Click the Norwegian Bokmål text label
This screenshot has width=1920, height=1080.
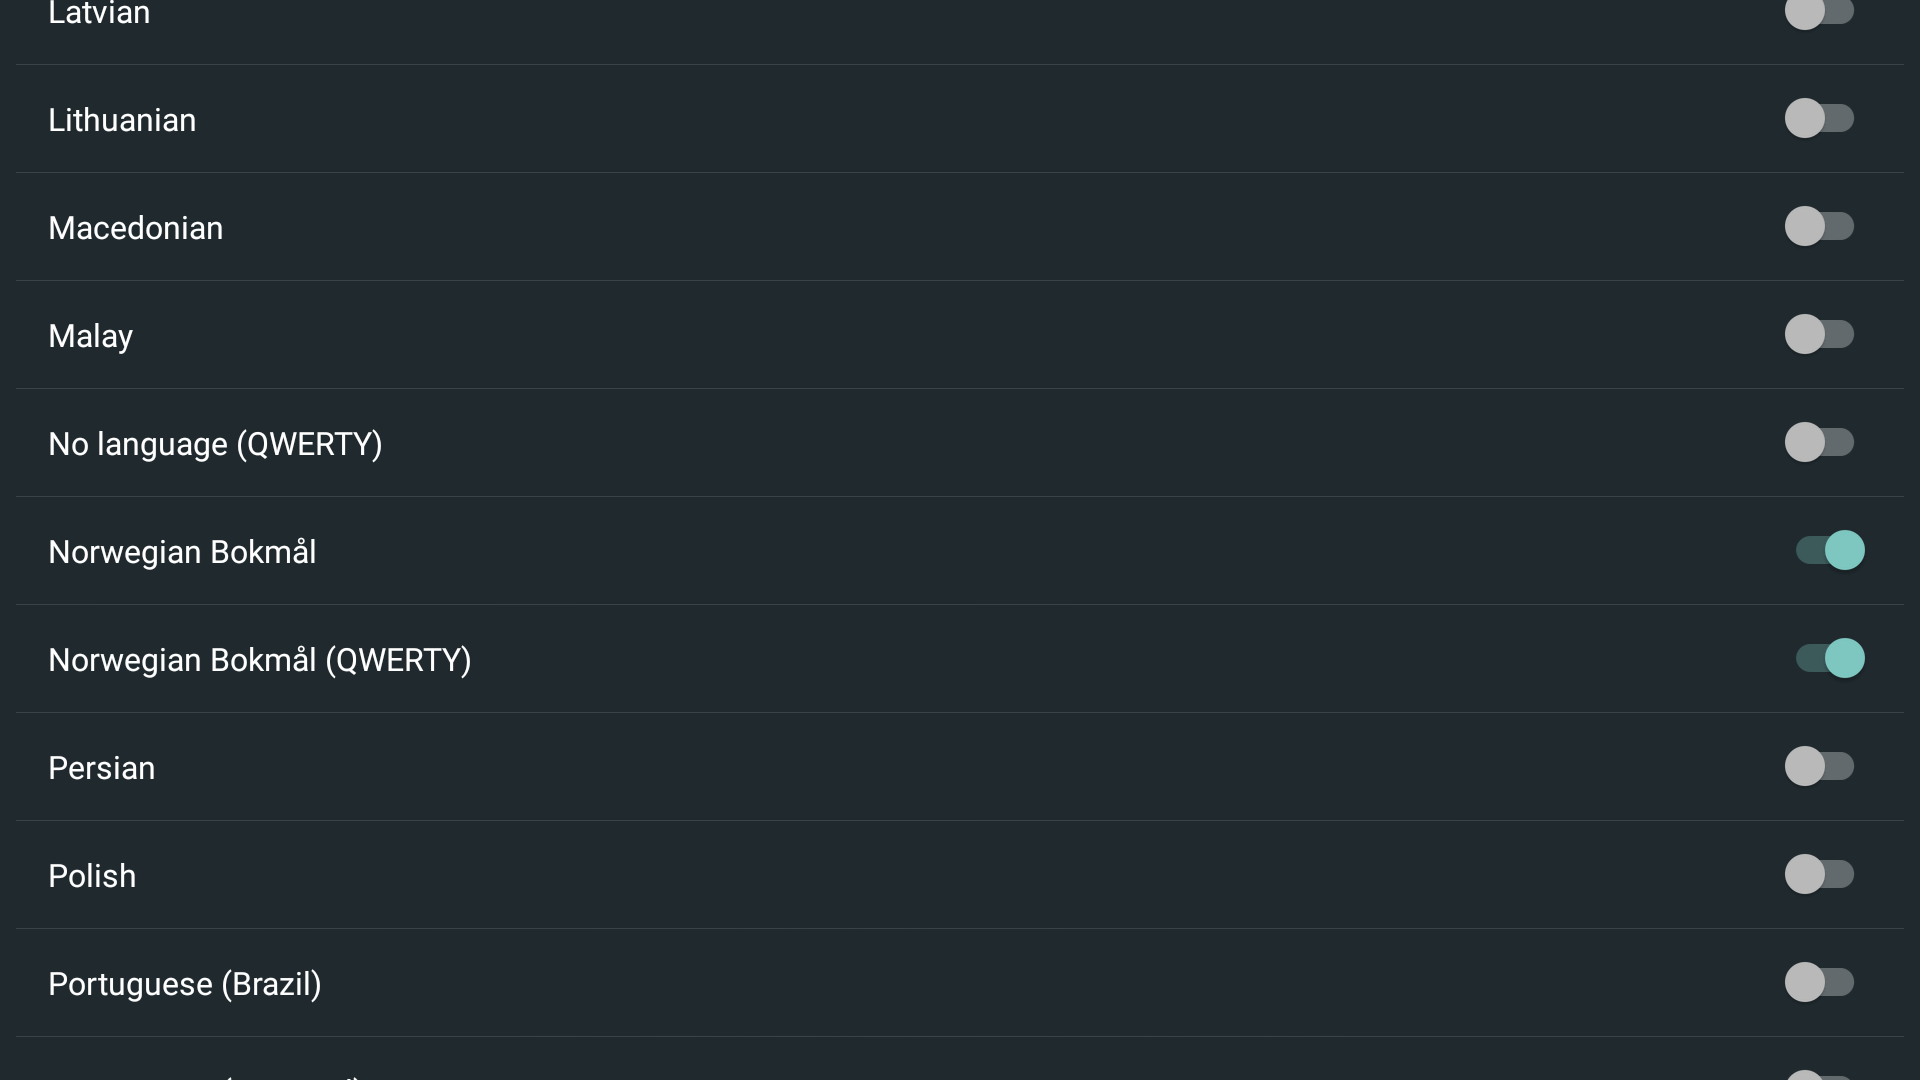[182, 552]
